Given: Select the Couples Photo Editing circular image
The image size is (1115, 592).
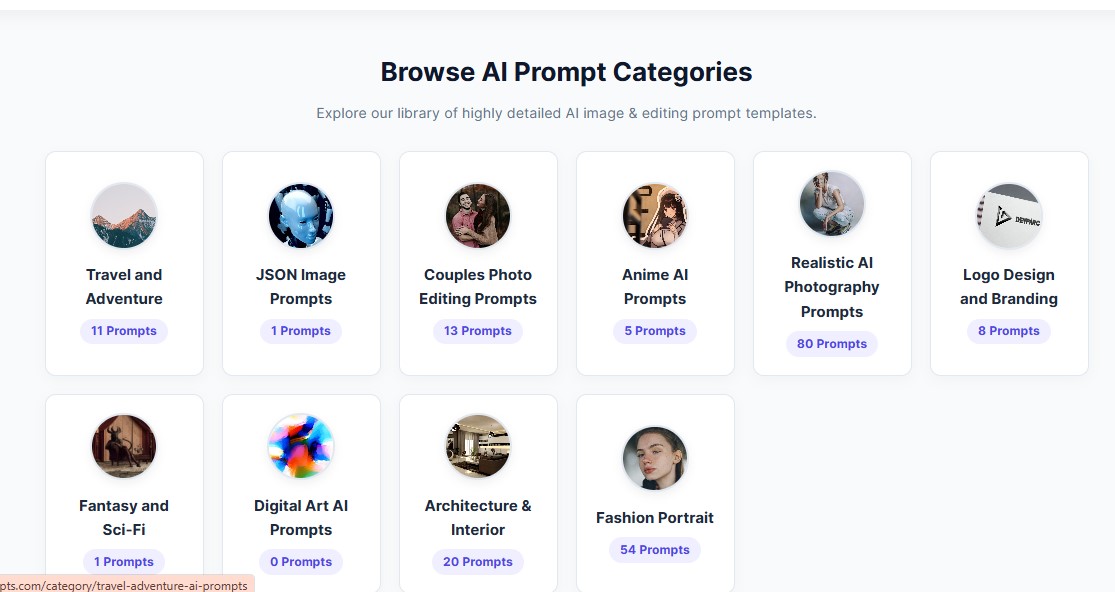Looking at the screenshot, I should click(478, 215).
